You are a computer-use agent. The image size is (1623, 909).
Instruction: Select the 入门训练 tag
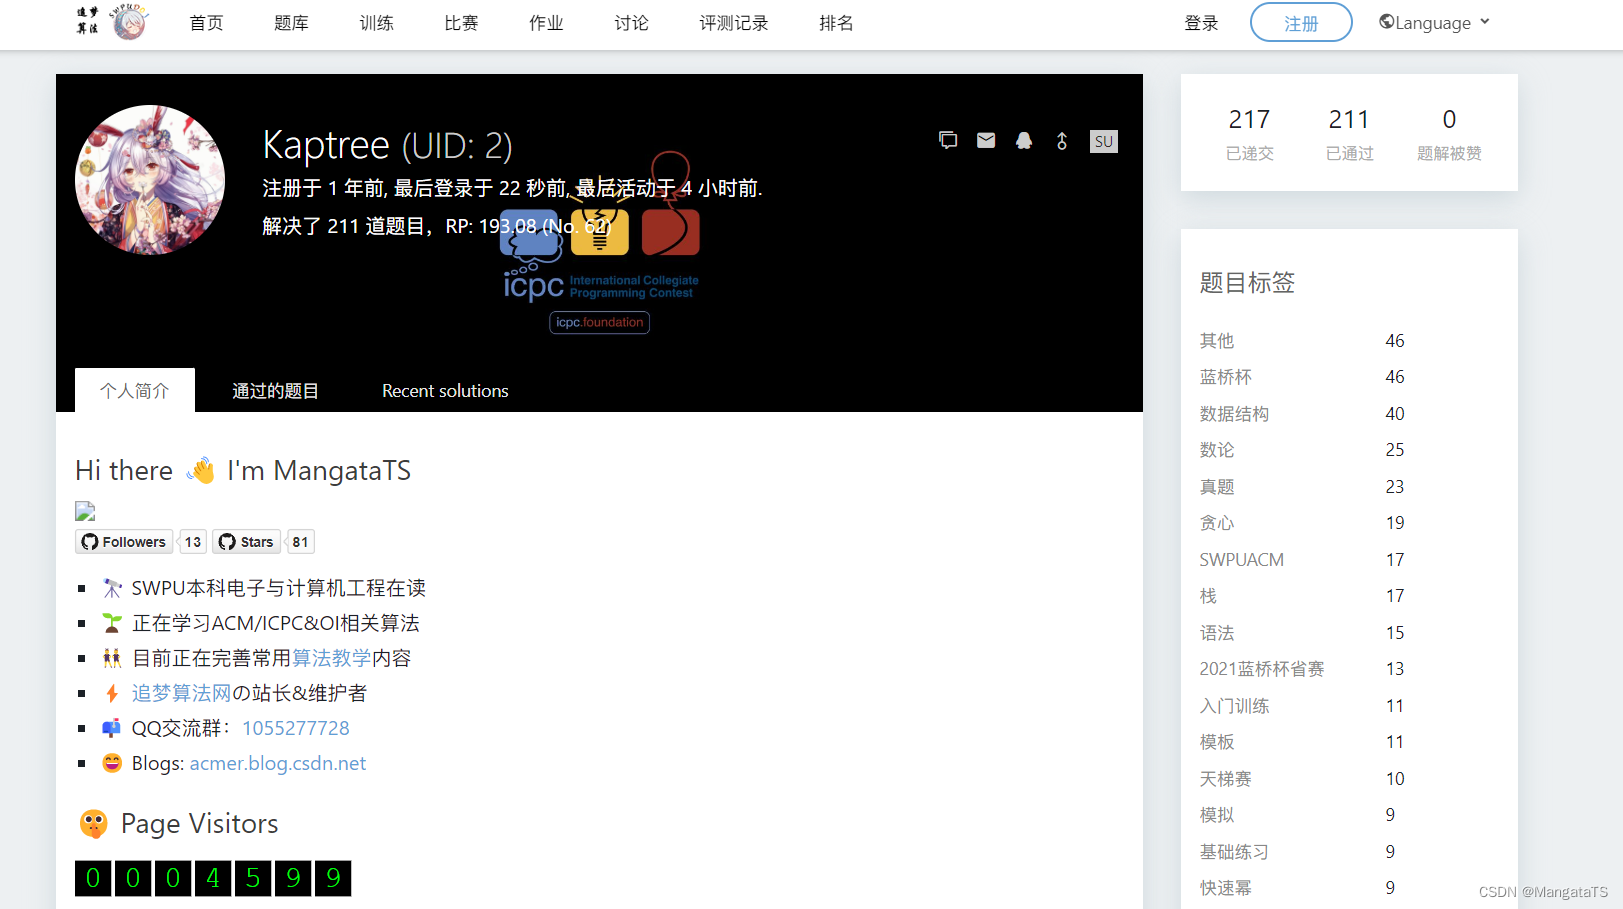tap(1234, 706)
